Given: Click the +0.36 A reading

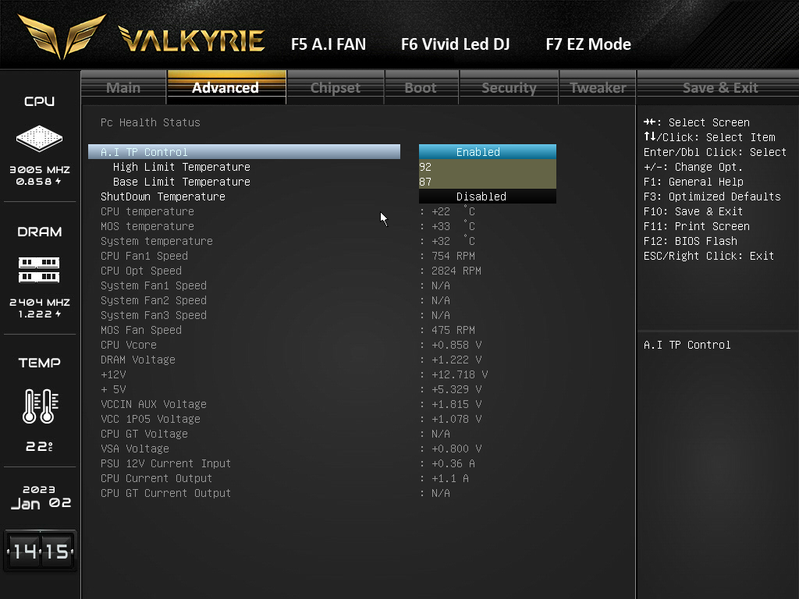Looking at the screenshot, I should point(453,463).
